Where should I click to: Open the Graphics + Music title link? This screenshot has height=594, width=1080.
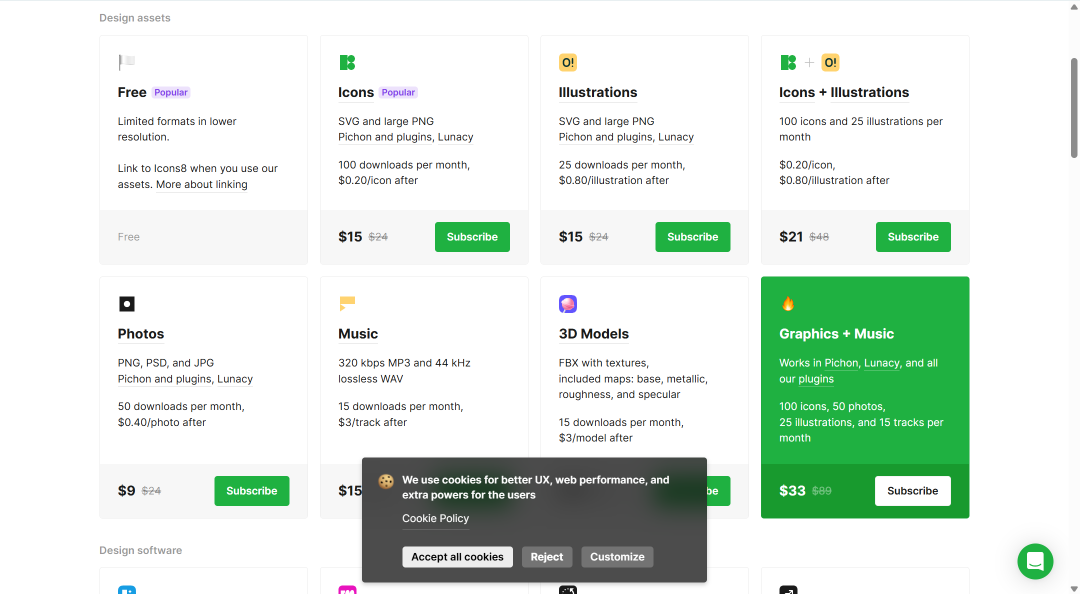pos(836,334)
